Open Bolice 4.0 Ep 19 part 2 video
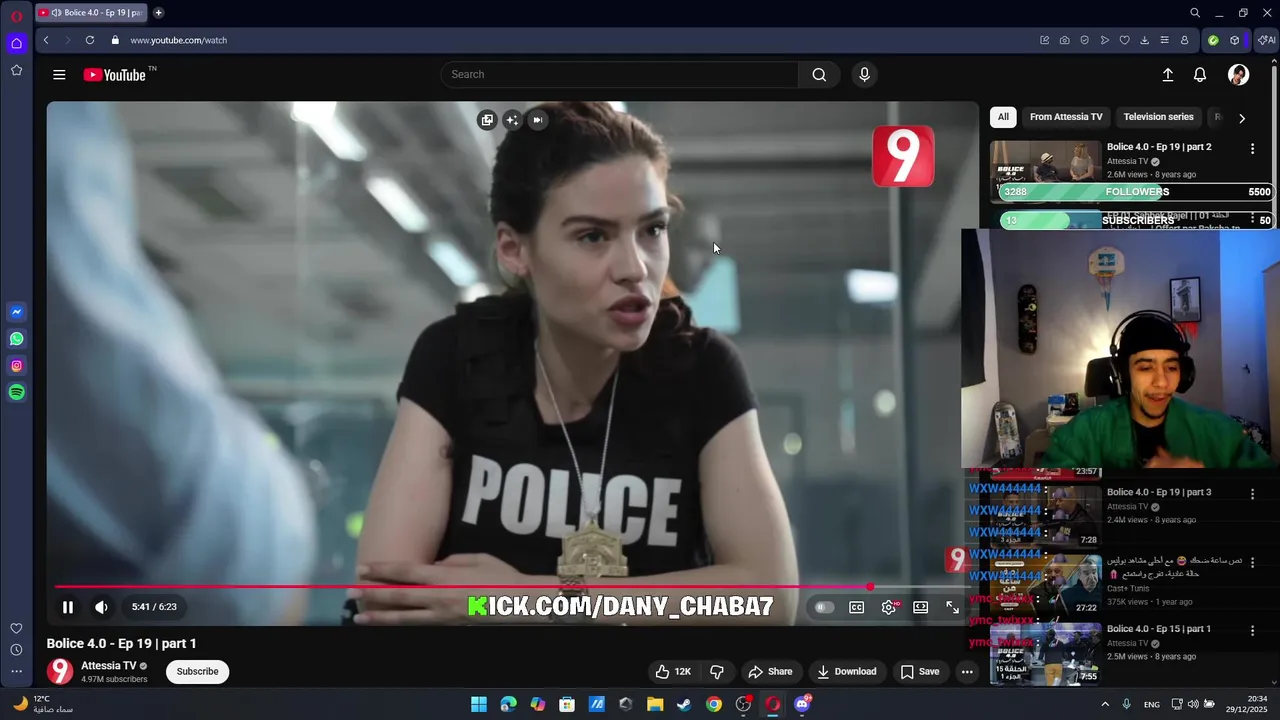1280x720 pixels. (1159, 147)
